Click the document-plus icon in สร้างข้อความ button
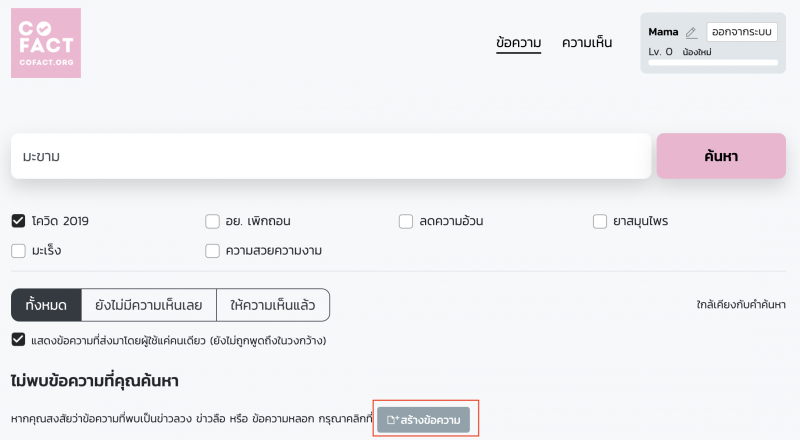 tap(393, 420)
